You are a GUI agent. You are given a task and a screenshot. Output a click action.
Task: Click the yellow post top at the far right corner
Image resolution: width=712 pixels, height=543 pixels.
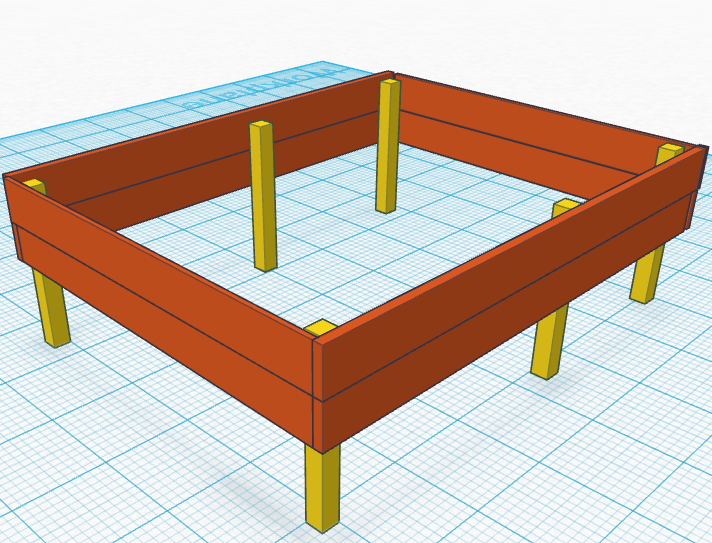tap(670, 151)
